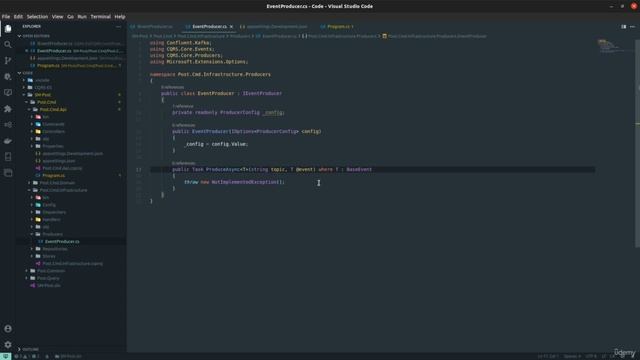This screenshot has width=640, height=360.
Task: Open the Extensions view icon
Action: [8, 109]
